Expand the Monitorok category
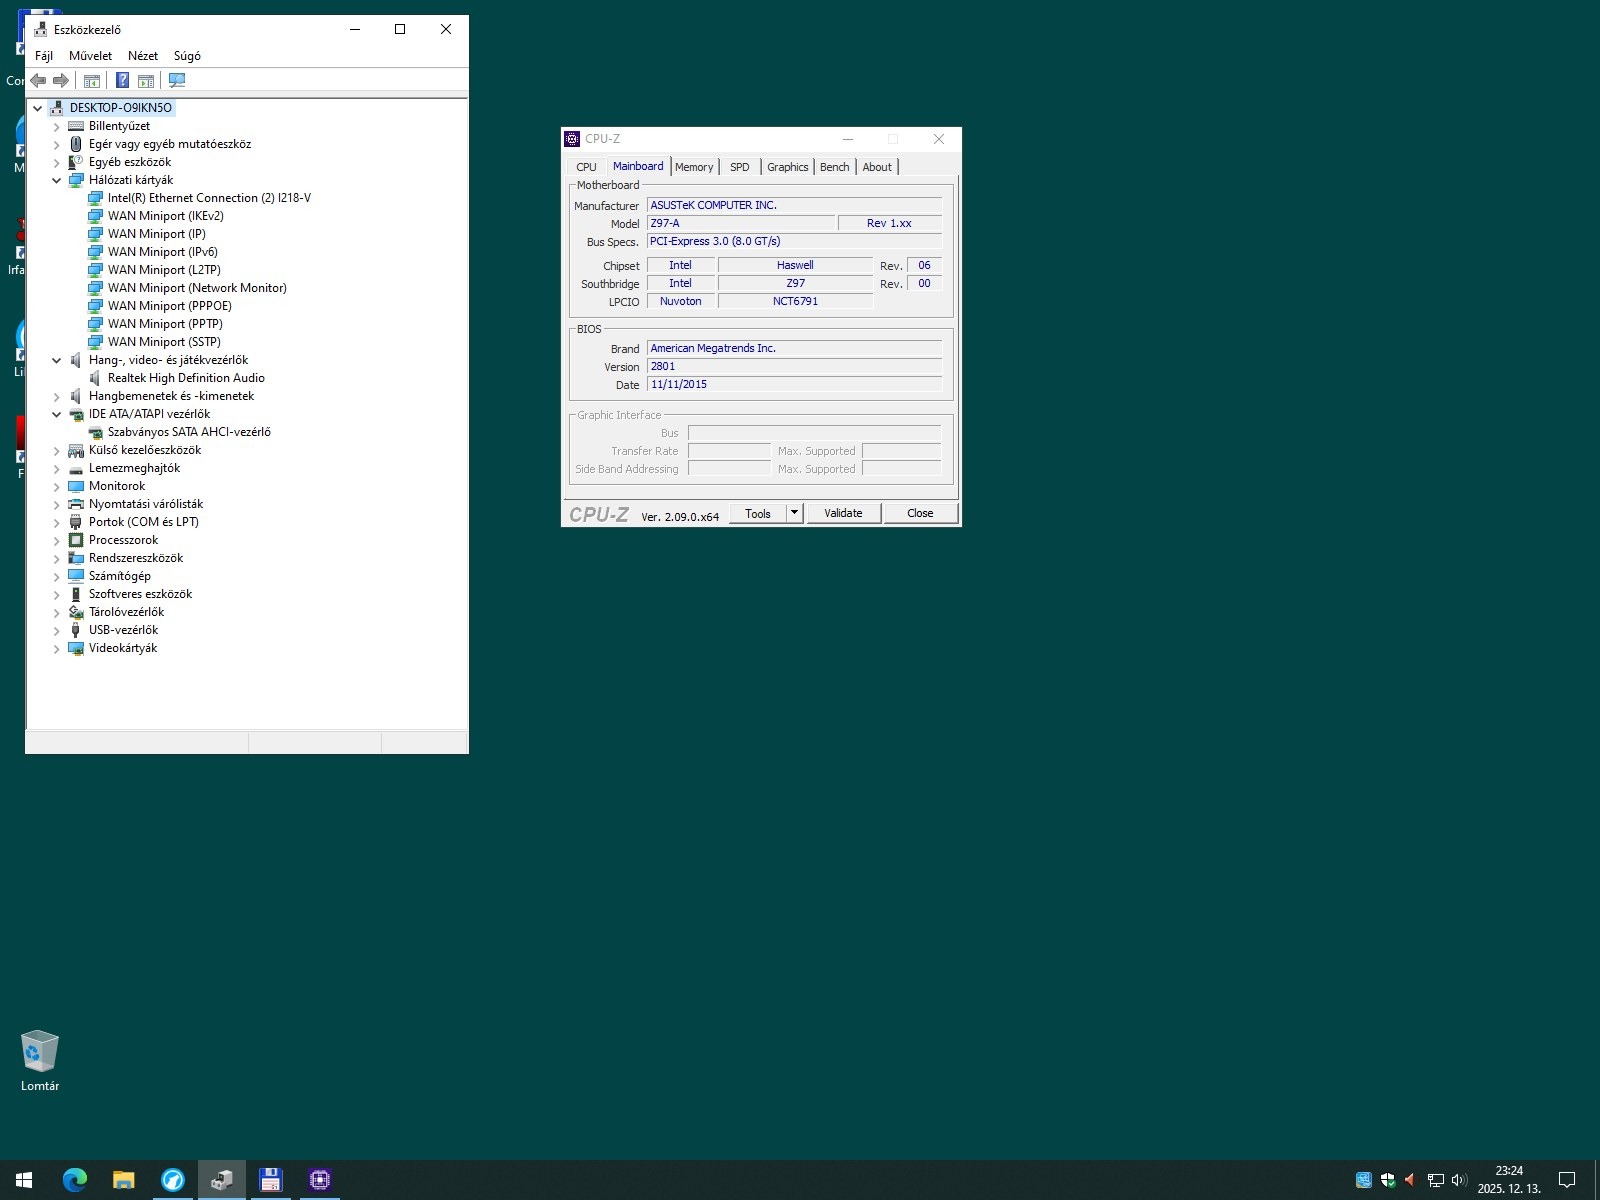The height and width of the screenshot is (1200, 1600). coord(57,486)
